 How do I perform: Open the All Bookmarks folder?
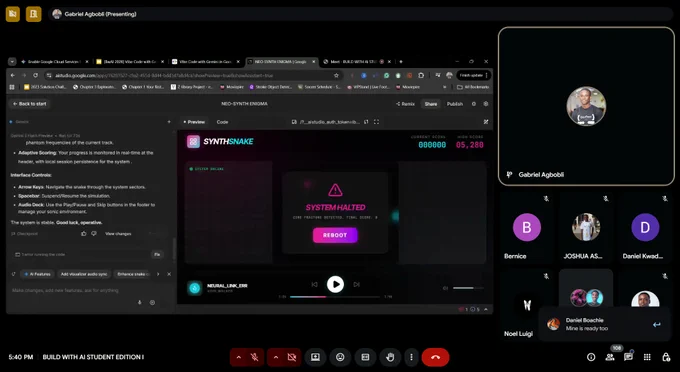[x=473, y=87]
